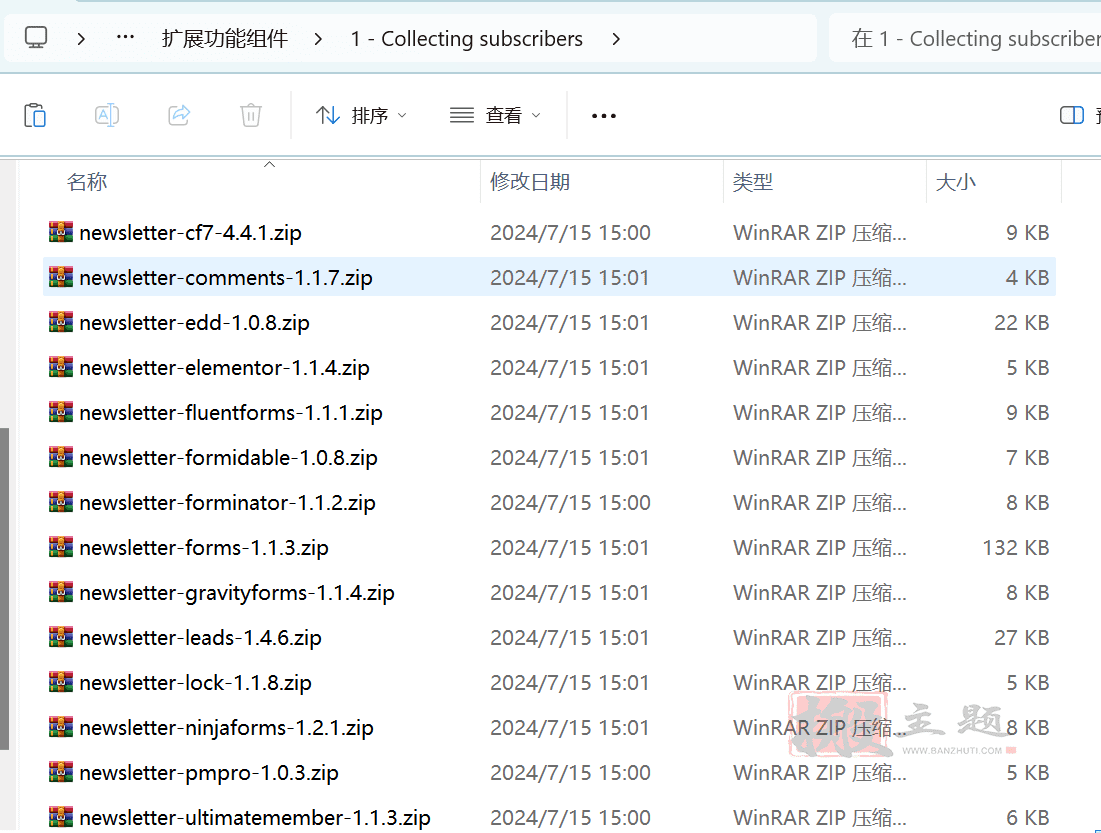Expand chevron after 扩展功能组件 breadcrumb
The width and height of the screenshot is (1101, 833).
[x=318, y=39]
